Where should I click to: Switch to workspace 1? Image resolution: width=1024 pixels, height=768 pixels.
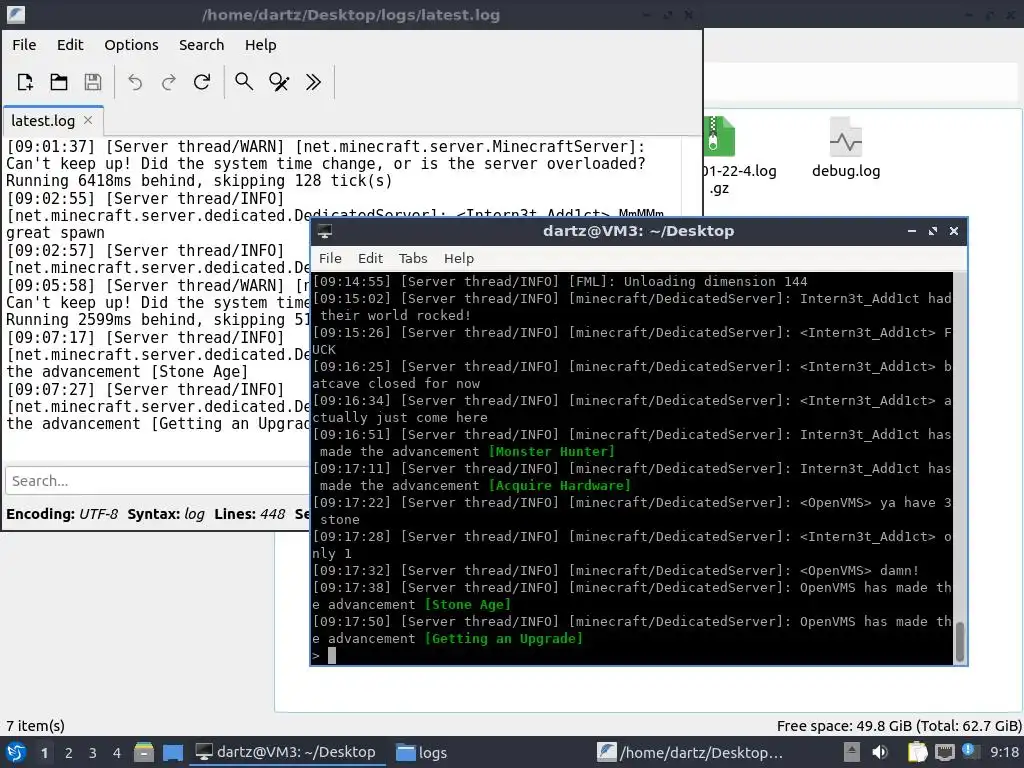(x=44, y=753)
